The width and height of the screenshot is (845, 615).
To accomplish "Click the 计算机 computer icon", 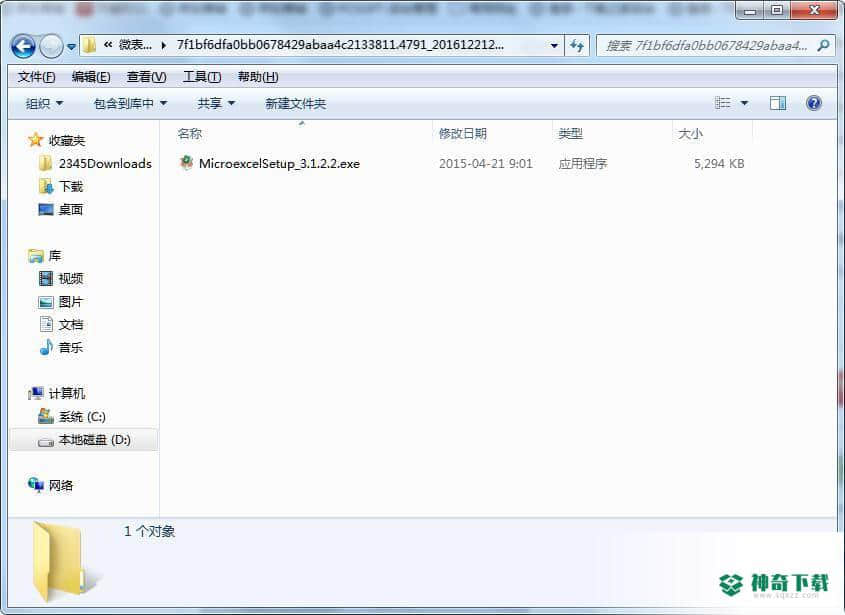I will point(36,393).
